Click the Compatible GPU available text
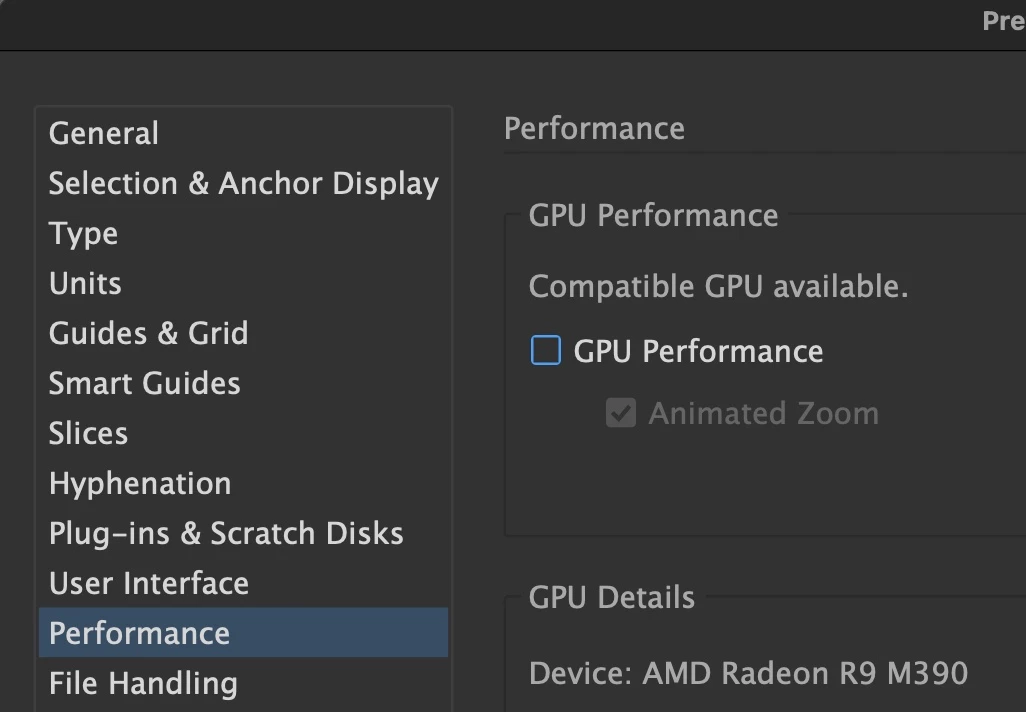 (x=718, y=287)
